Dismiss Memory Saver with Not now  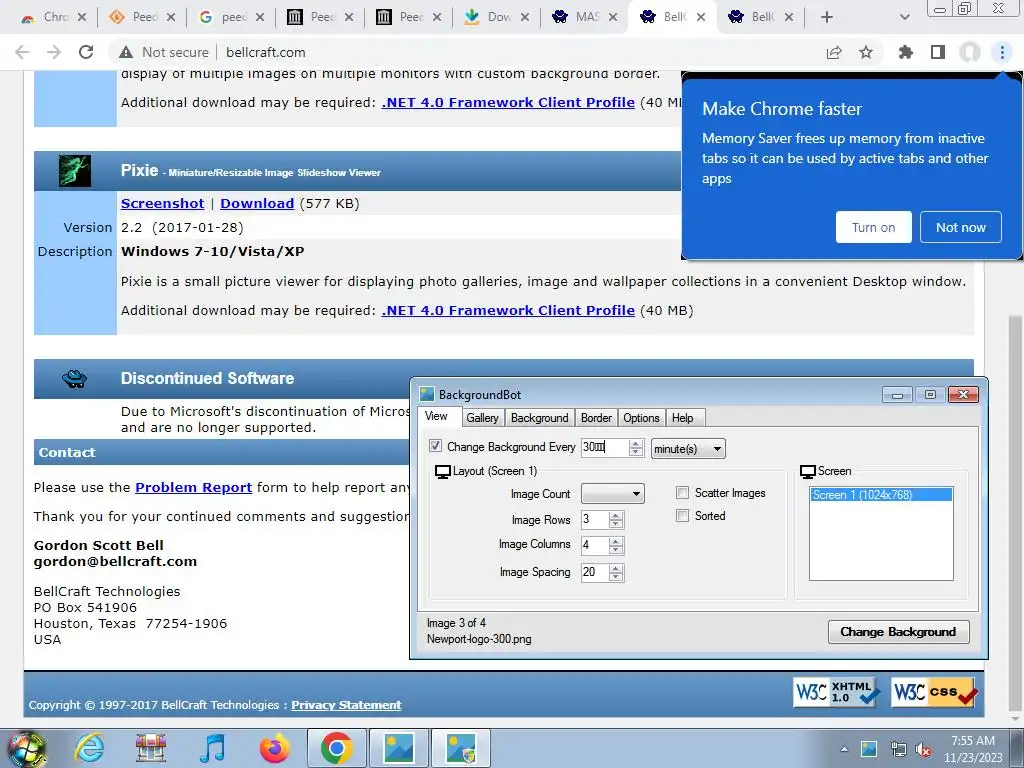(x=961, y=227)
